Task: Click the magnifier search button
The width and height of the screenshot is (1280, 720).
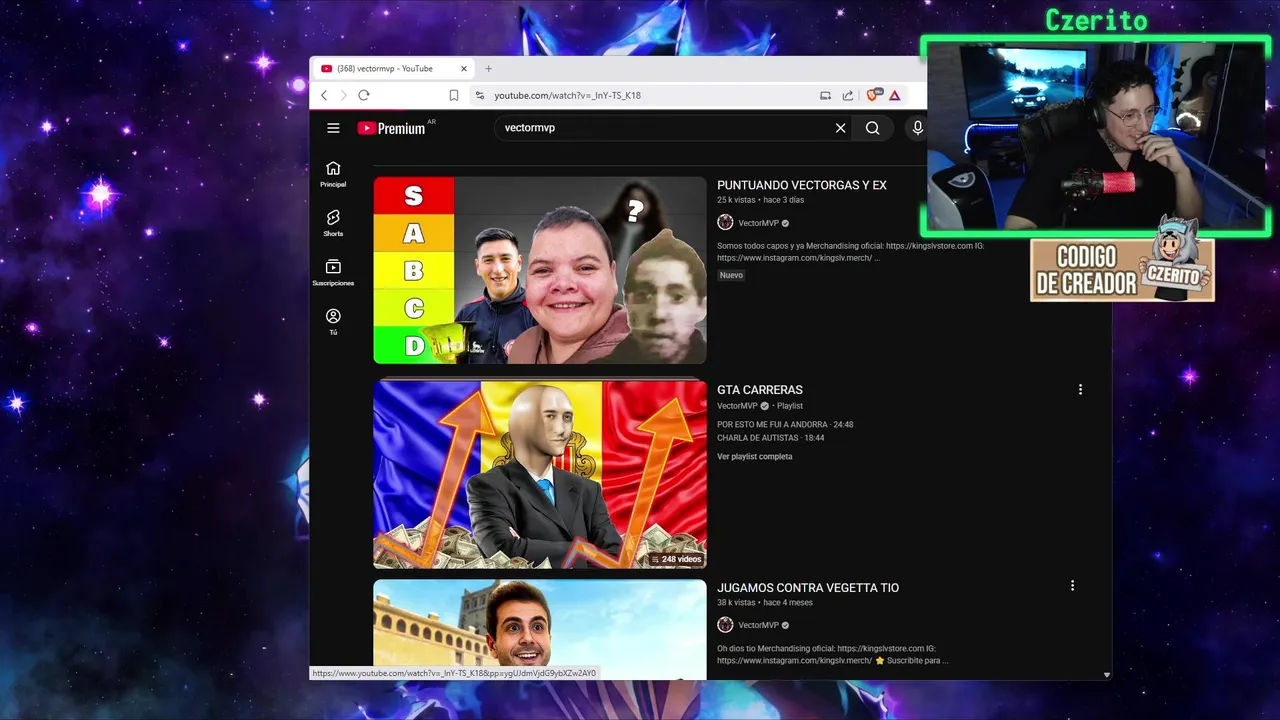Action: click(x=873, y=128)
